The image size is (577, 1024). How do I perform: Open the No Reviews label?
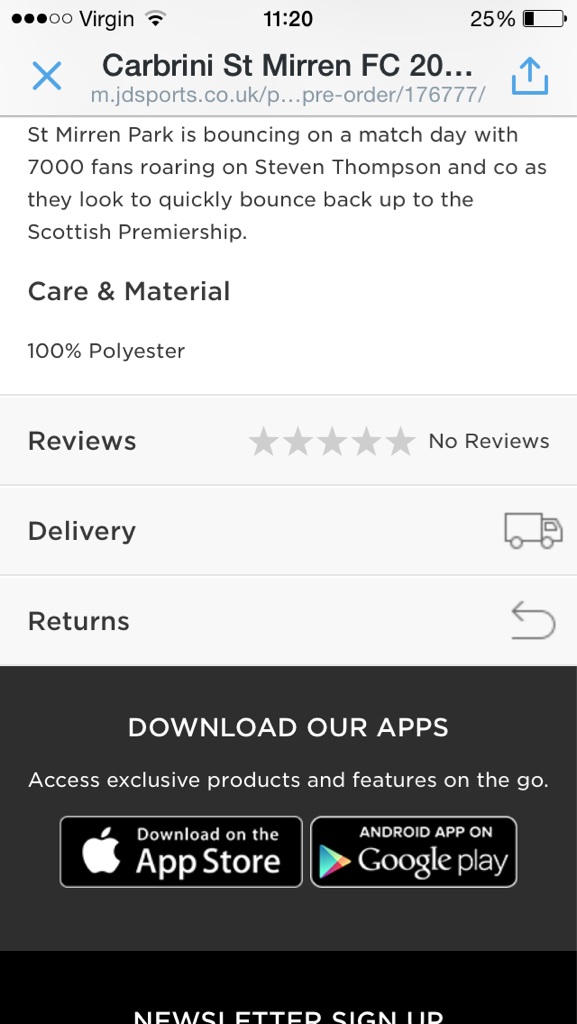pyautogui.click(x=489, y=441)
